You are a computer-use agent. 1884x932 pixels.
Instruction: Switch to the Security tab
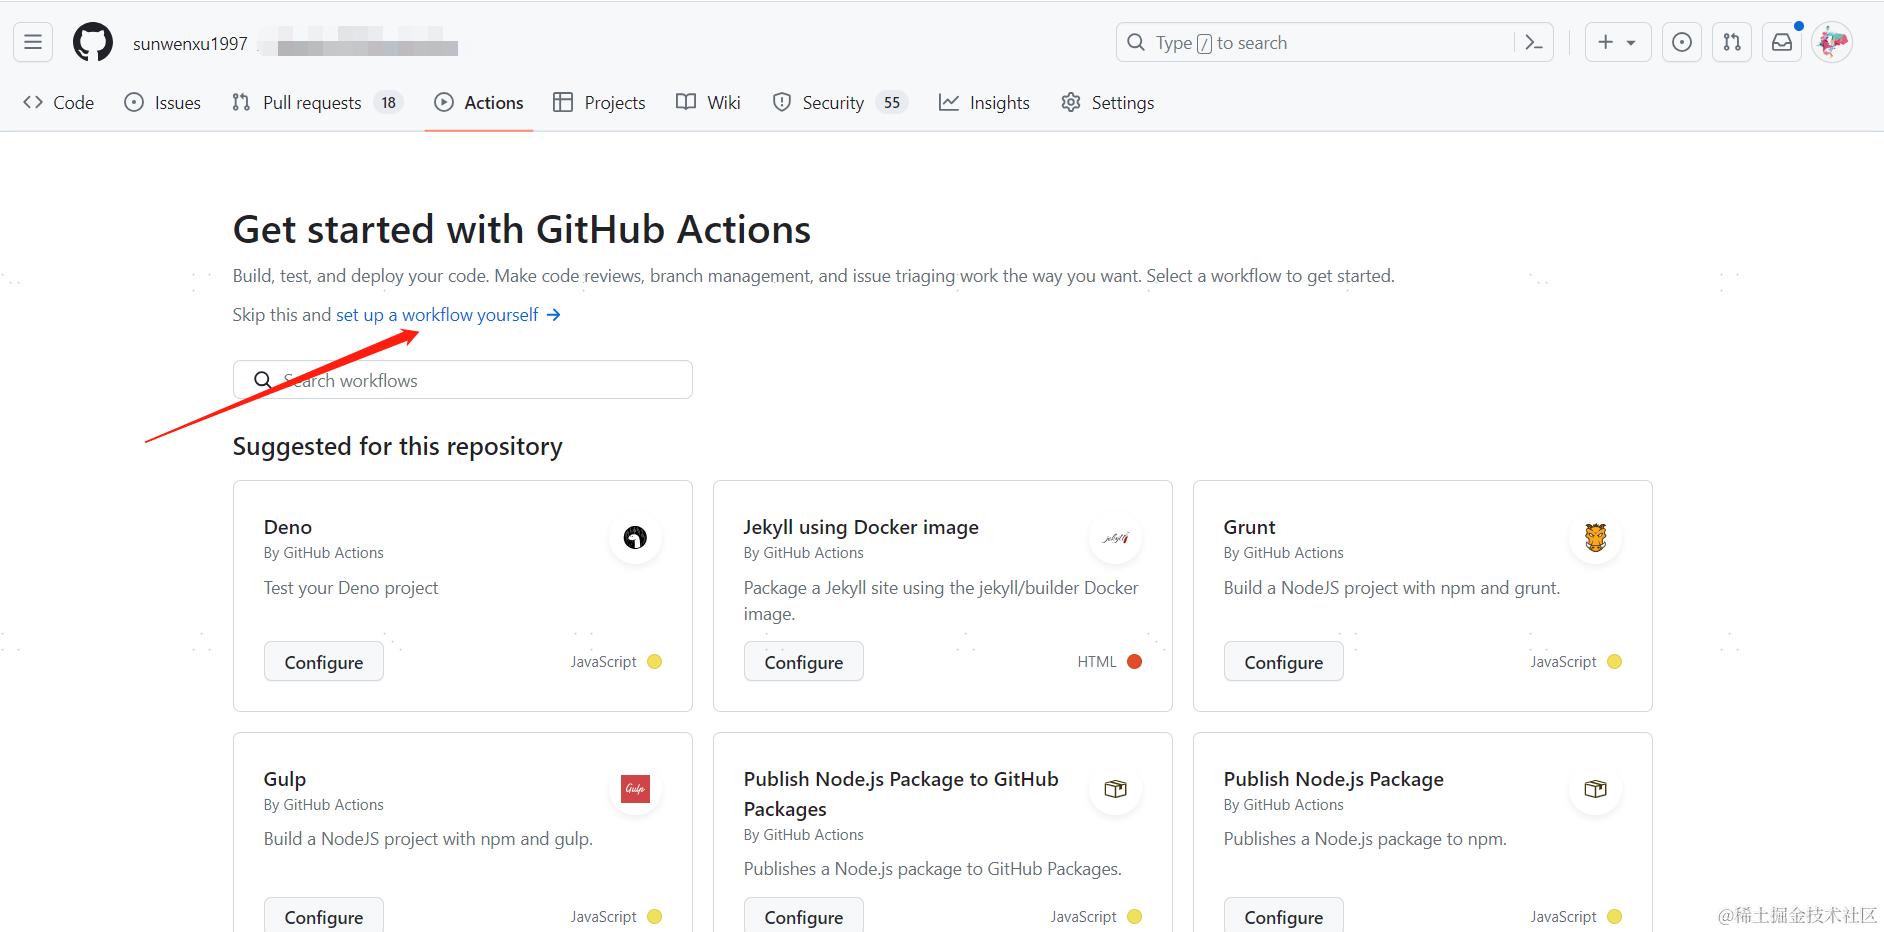pyautogui.click(x=832, y=103)
